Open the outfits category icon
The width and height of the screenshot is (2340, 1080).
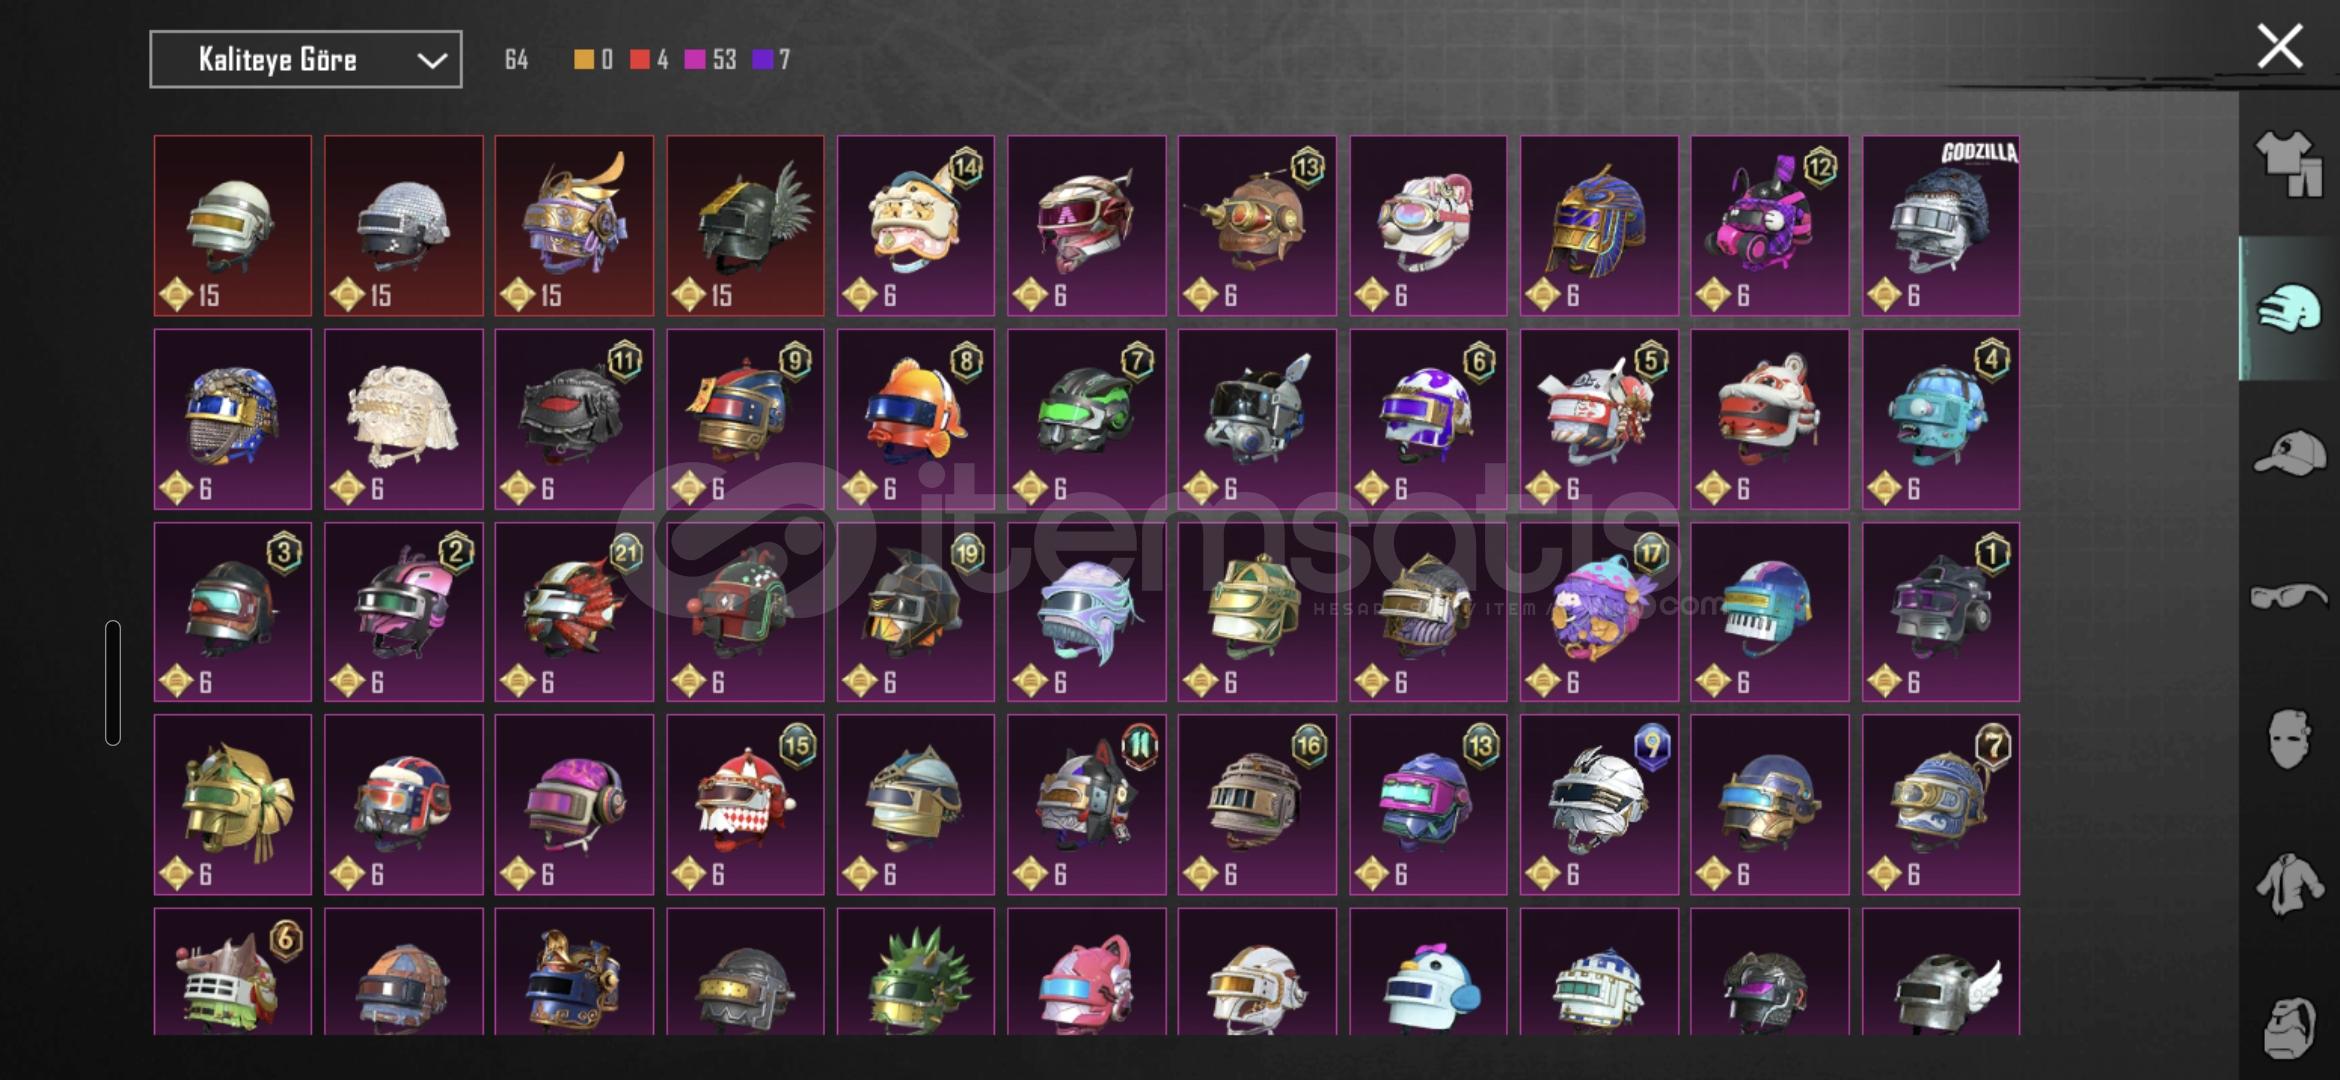pyautogui.click(x=2288, y=163)
